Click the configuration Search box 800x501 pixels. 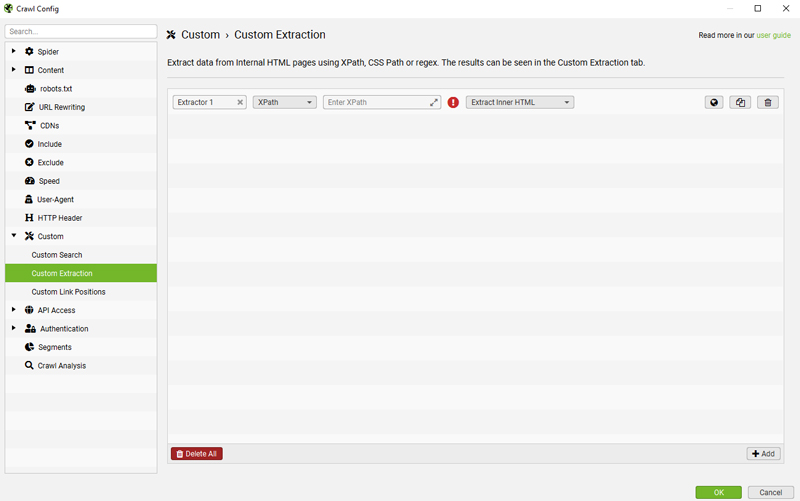tap(80, 32)
